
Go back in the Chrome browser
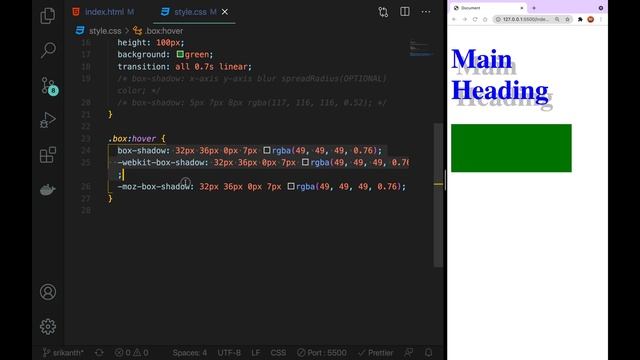pyautogui.click(x=454, y=19)
